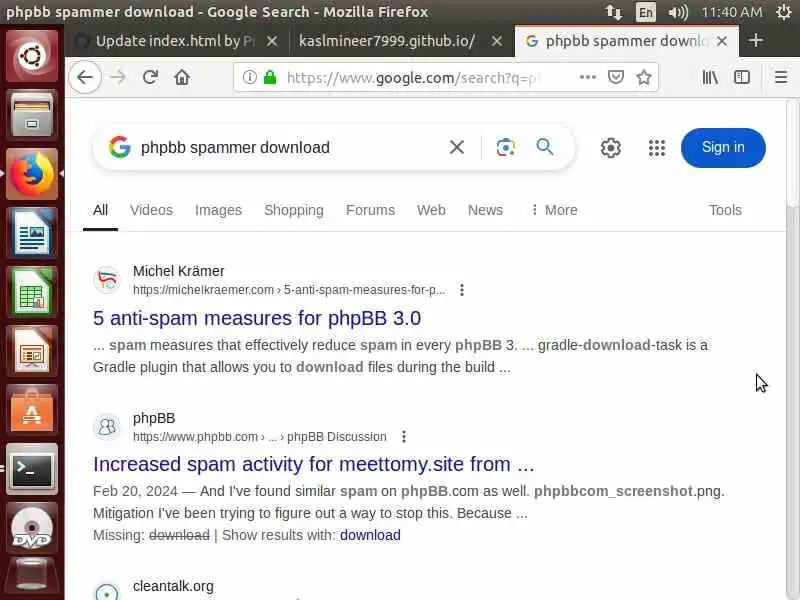Click the Michel Krämer site favicon
Image resolution: width=800 pixels, height=600 pixels.
pos(107,280)
